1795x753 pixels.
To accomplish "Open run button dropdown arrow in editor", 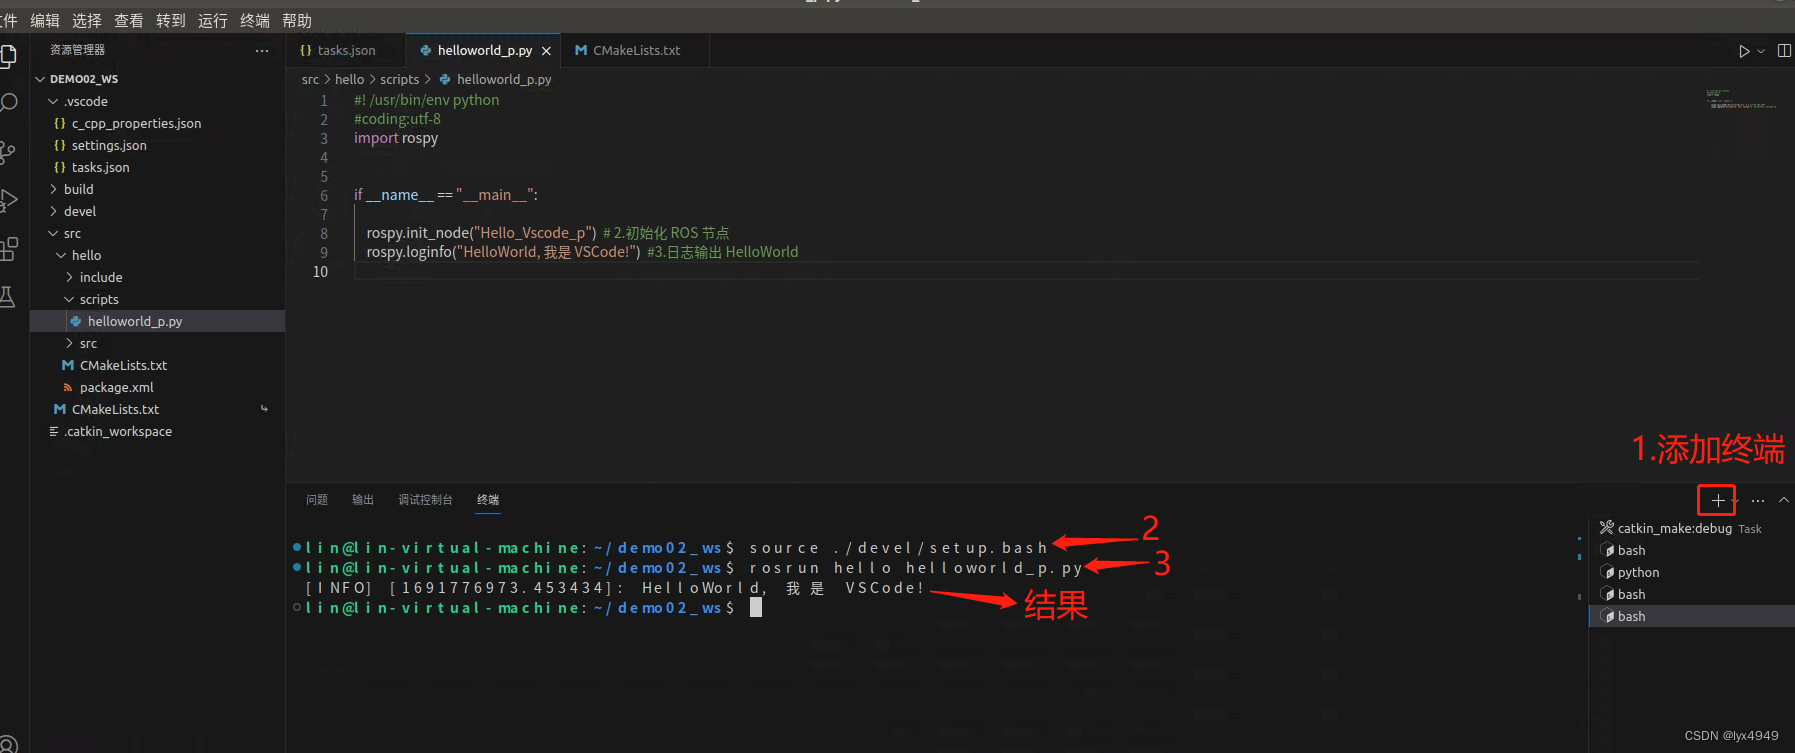I will click(1761, 51).
